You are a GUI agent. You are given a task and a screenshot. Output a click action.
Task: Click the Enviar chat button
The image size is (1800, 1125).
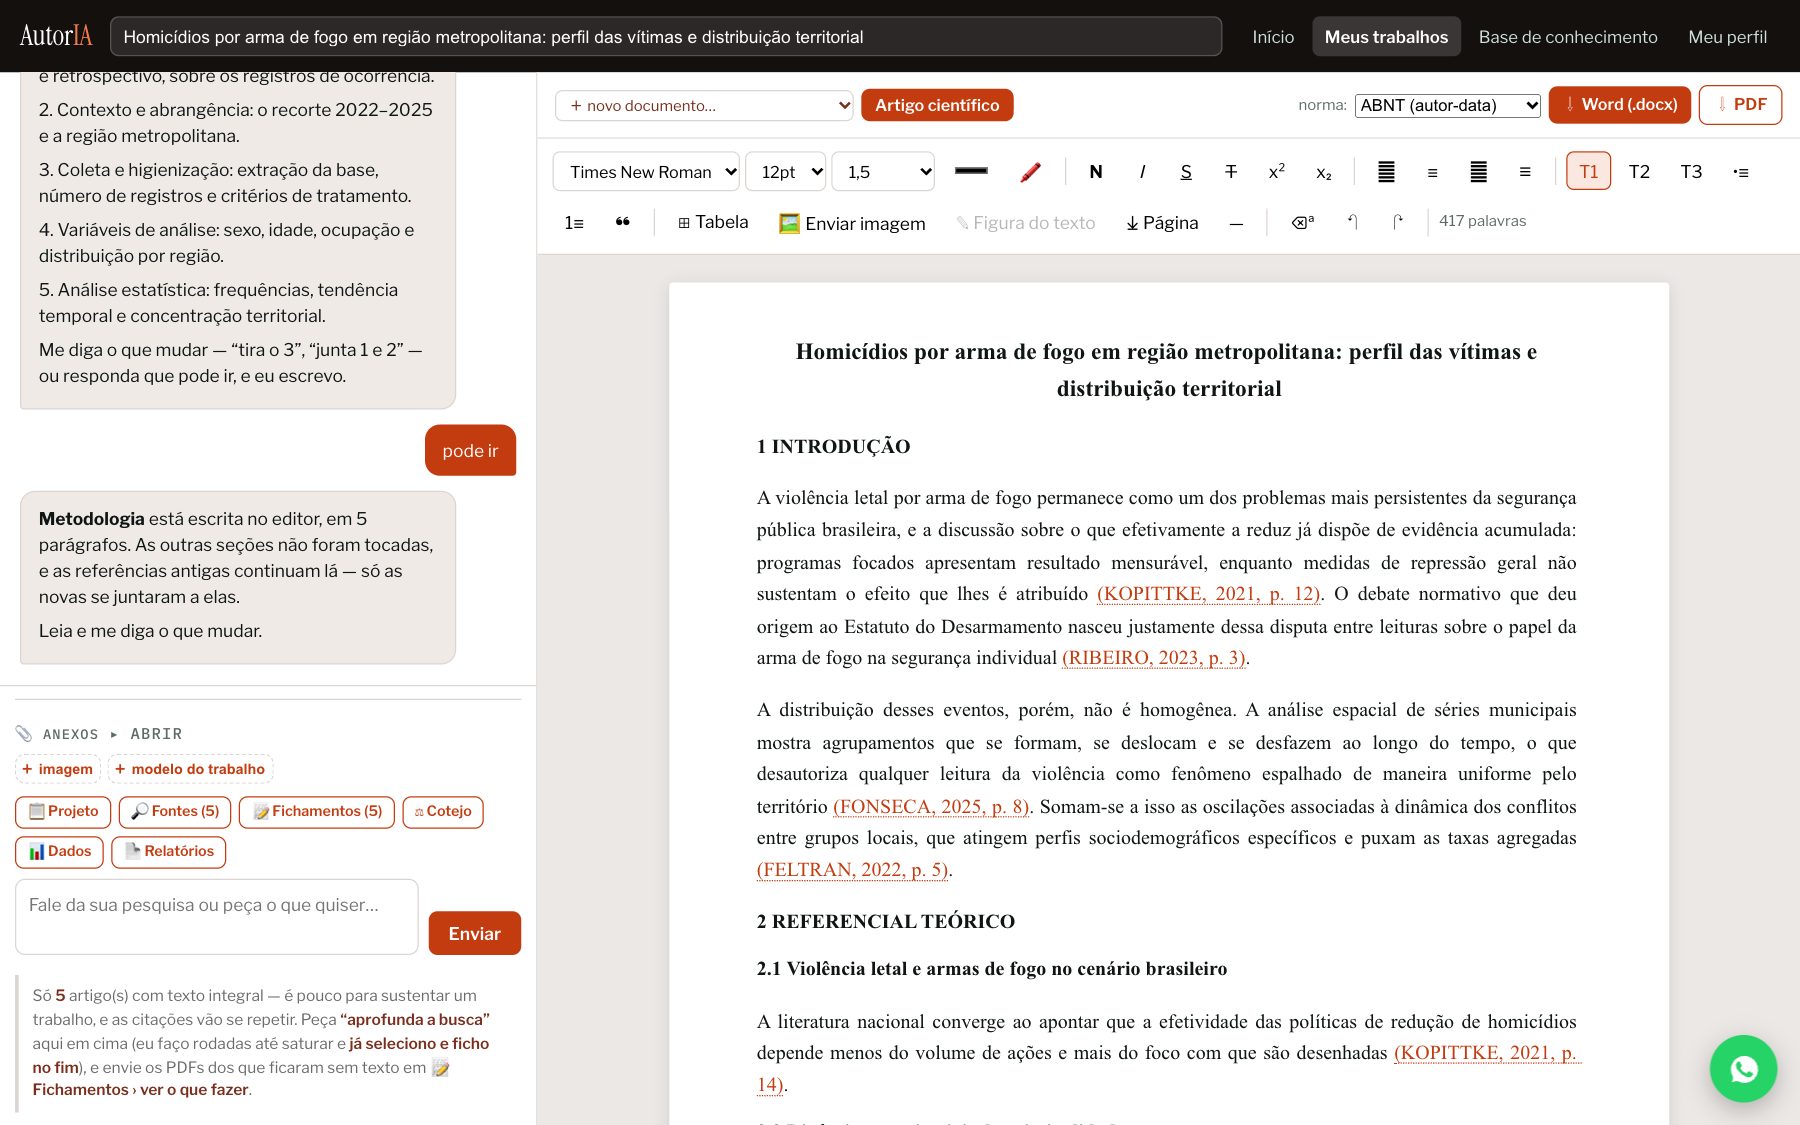point(474,933)
